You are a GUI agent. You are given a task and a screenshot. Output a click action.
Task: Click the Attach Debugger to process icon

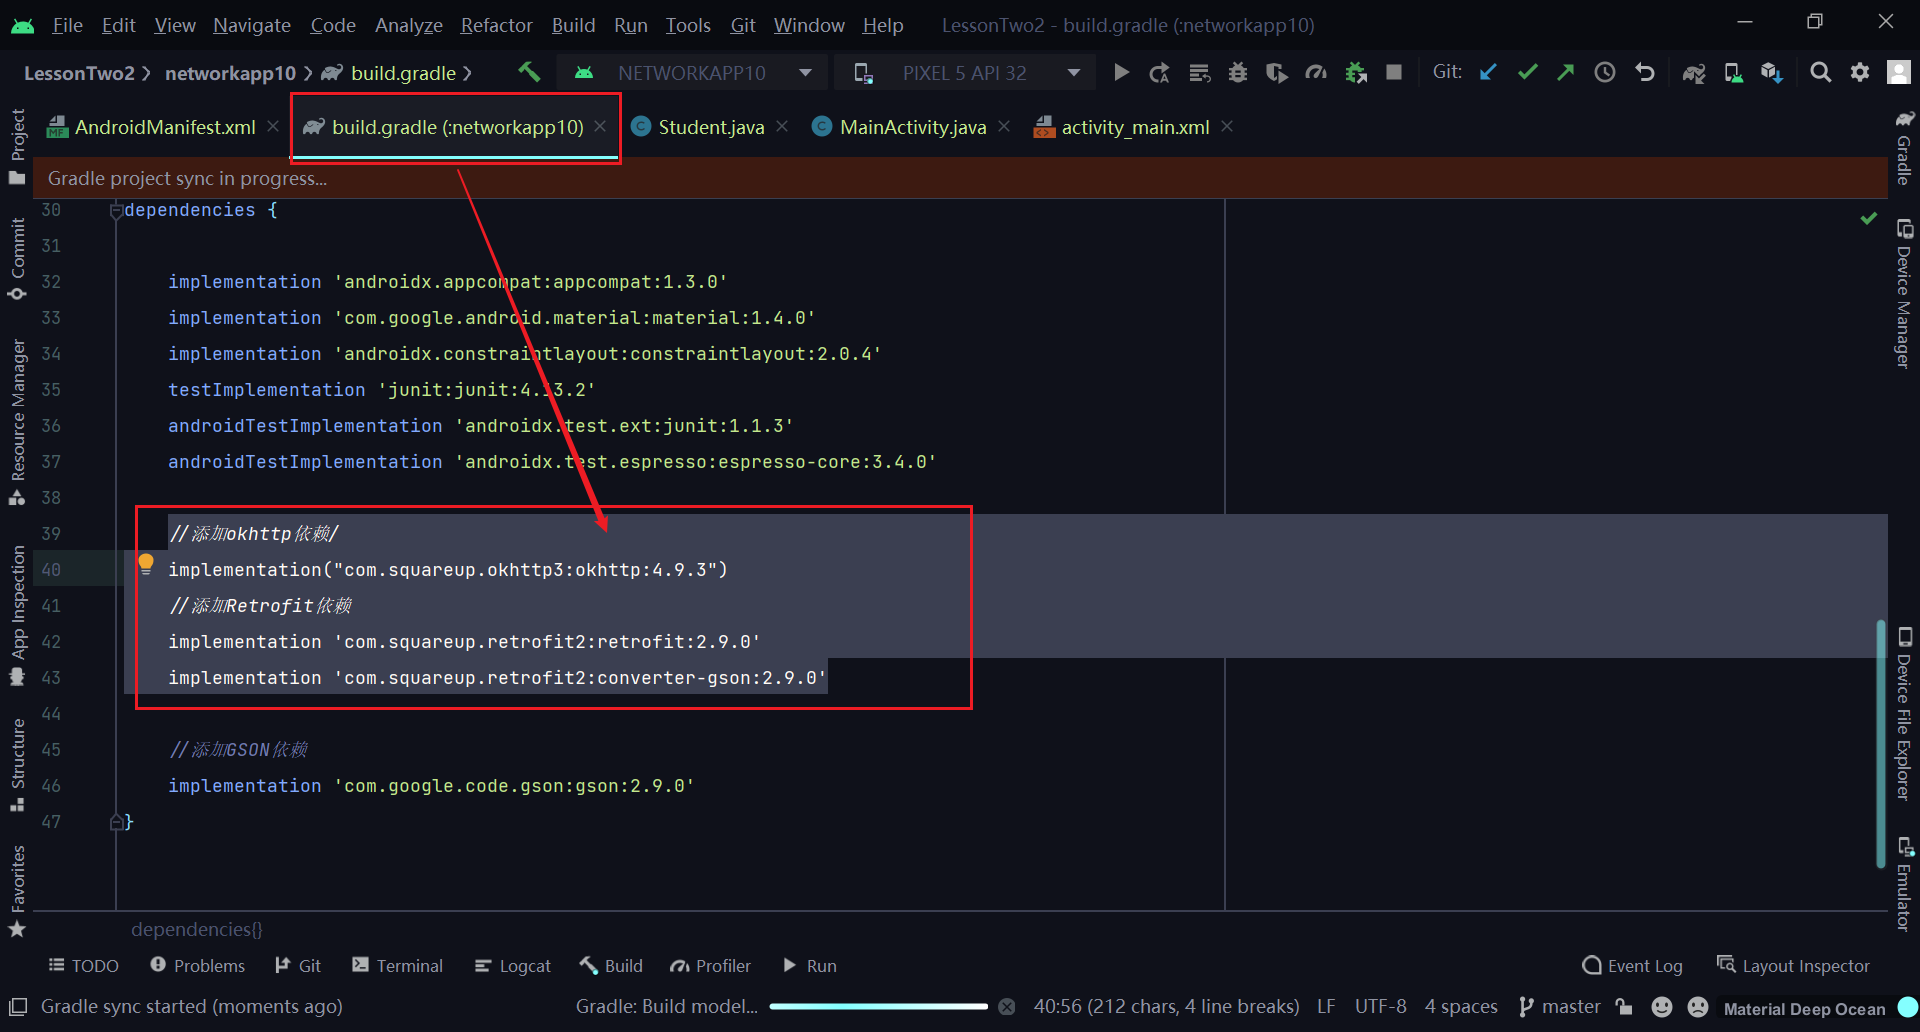[1356, 72]
